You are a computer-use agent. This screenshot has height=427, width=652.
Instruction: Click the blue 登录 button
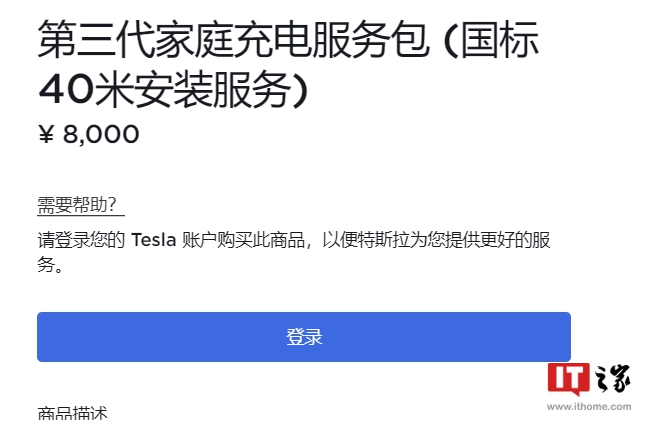click(304, 337)
